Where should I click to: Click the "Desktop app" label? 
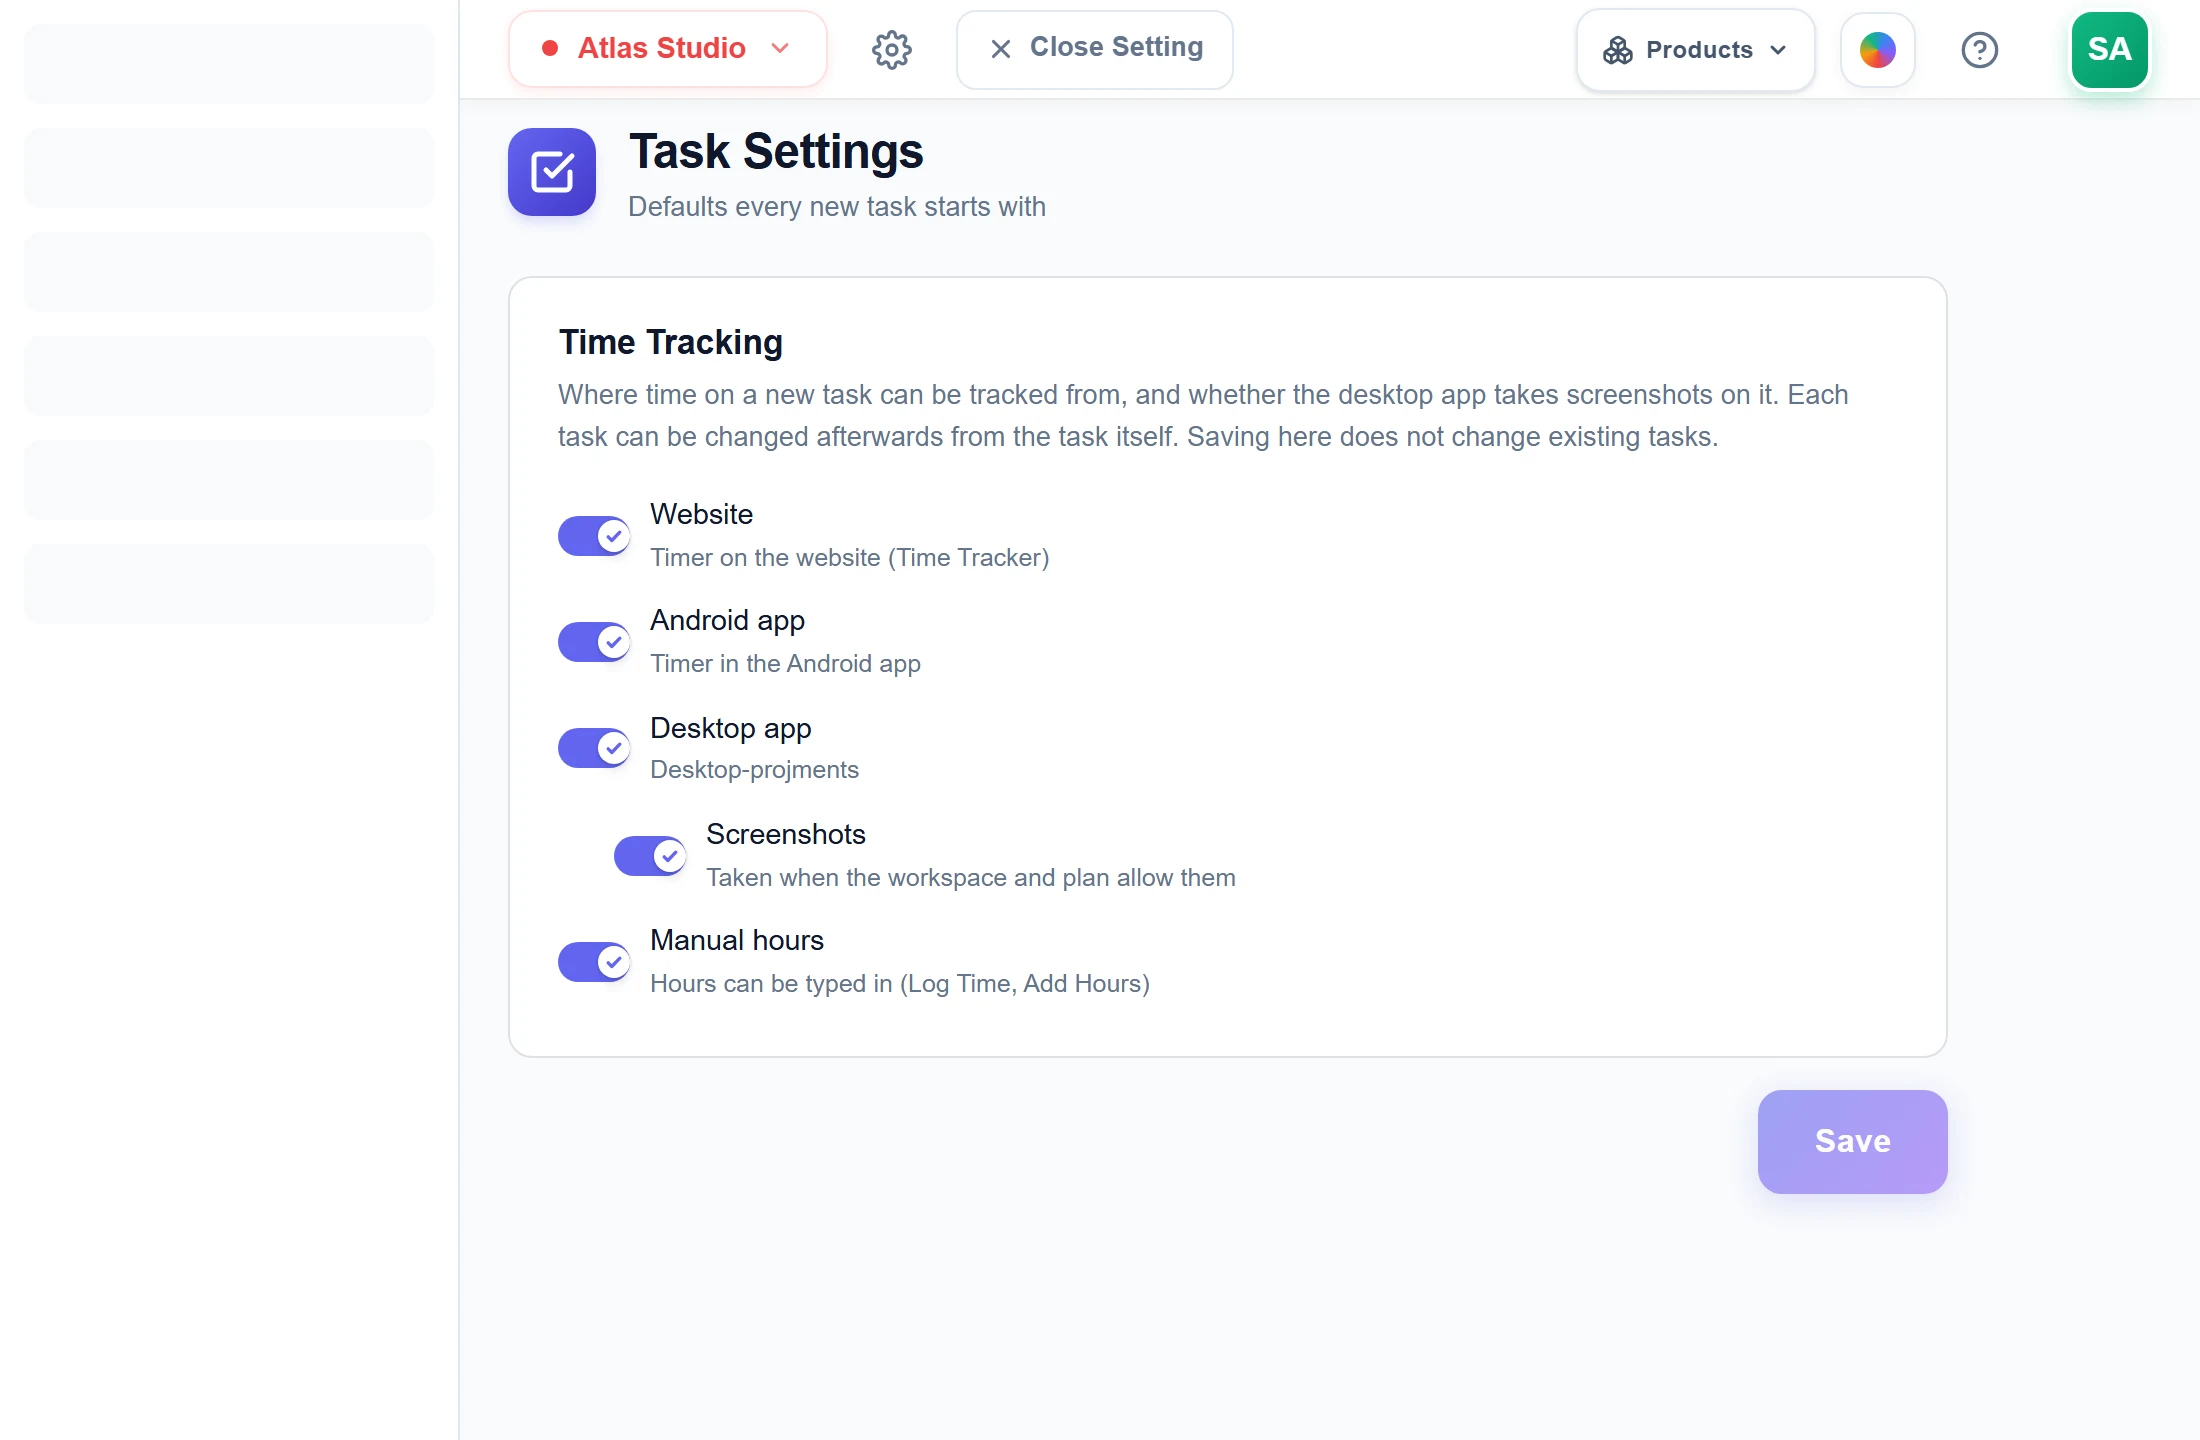click(x=730, y=728)
